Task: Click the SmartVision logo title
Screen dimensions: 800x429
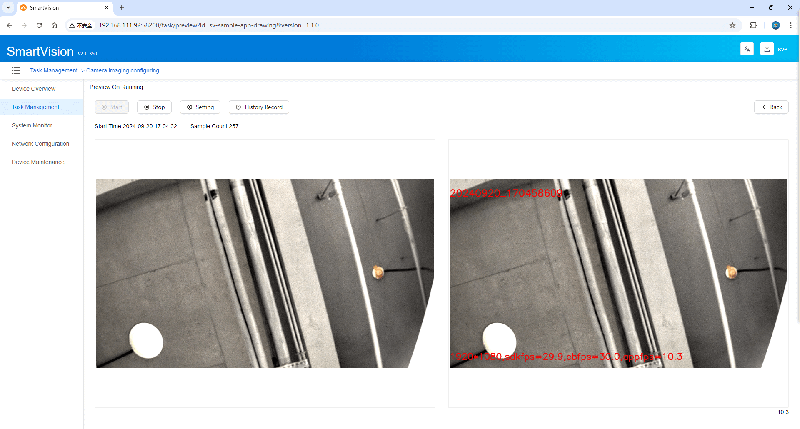Action: [x=40, y=52]
